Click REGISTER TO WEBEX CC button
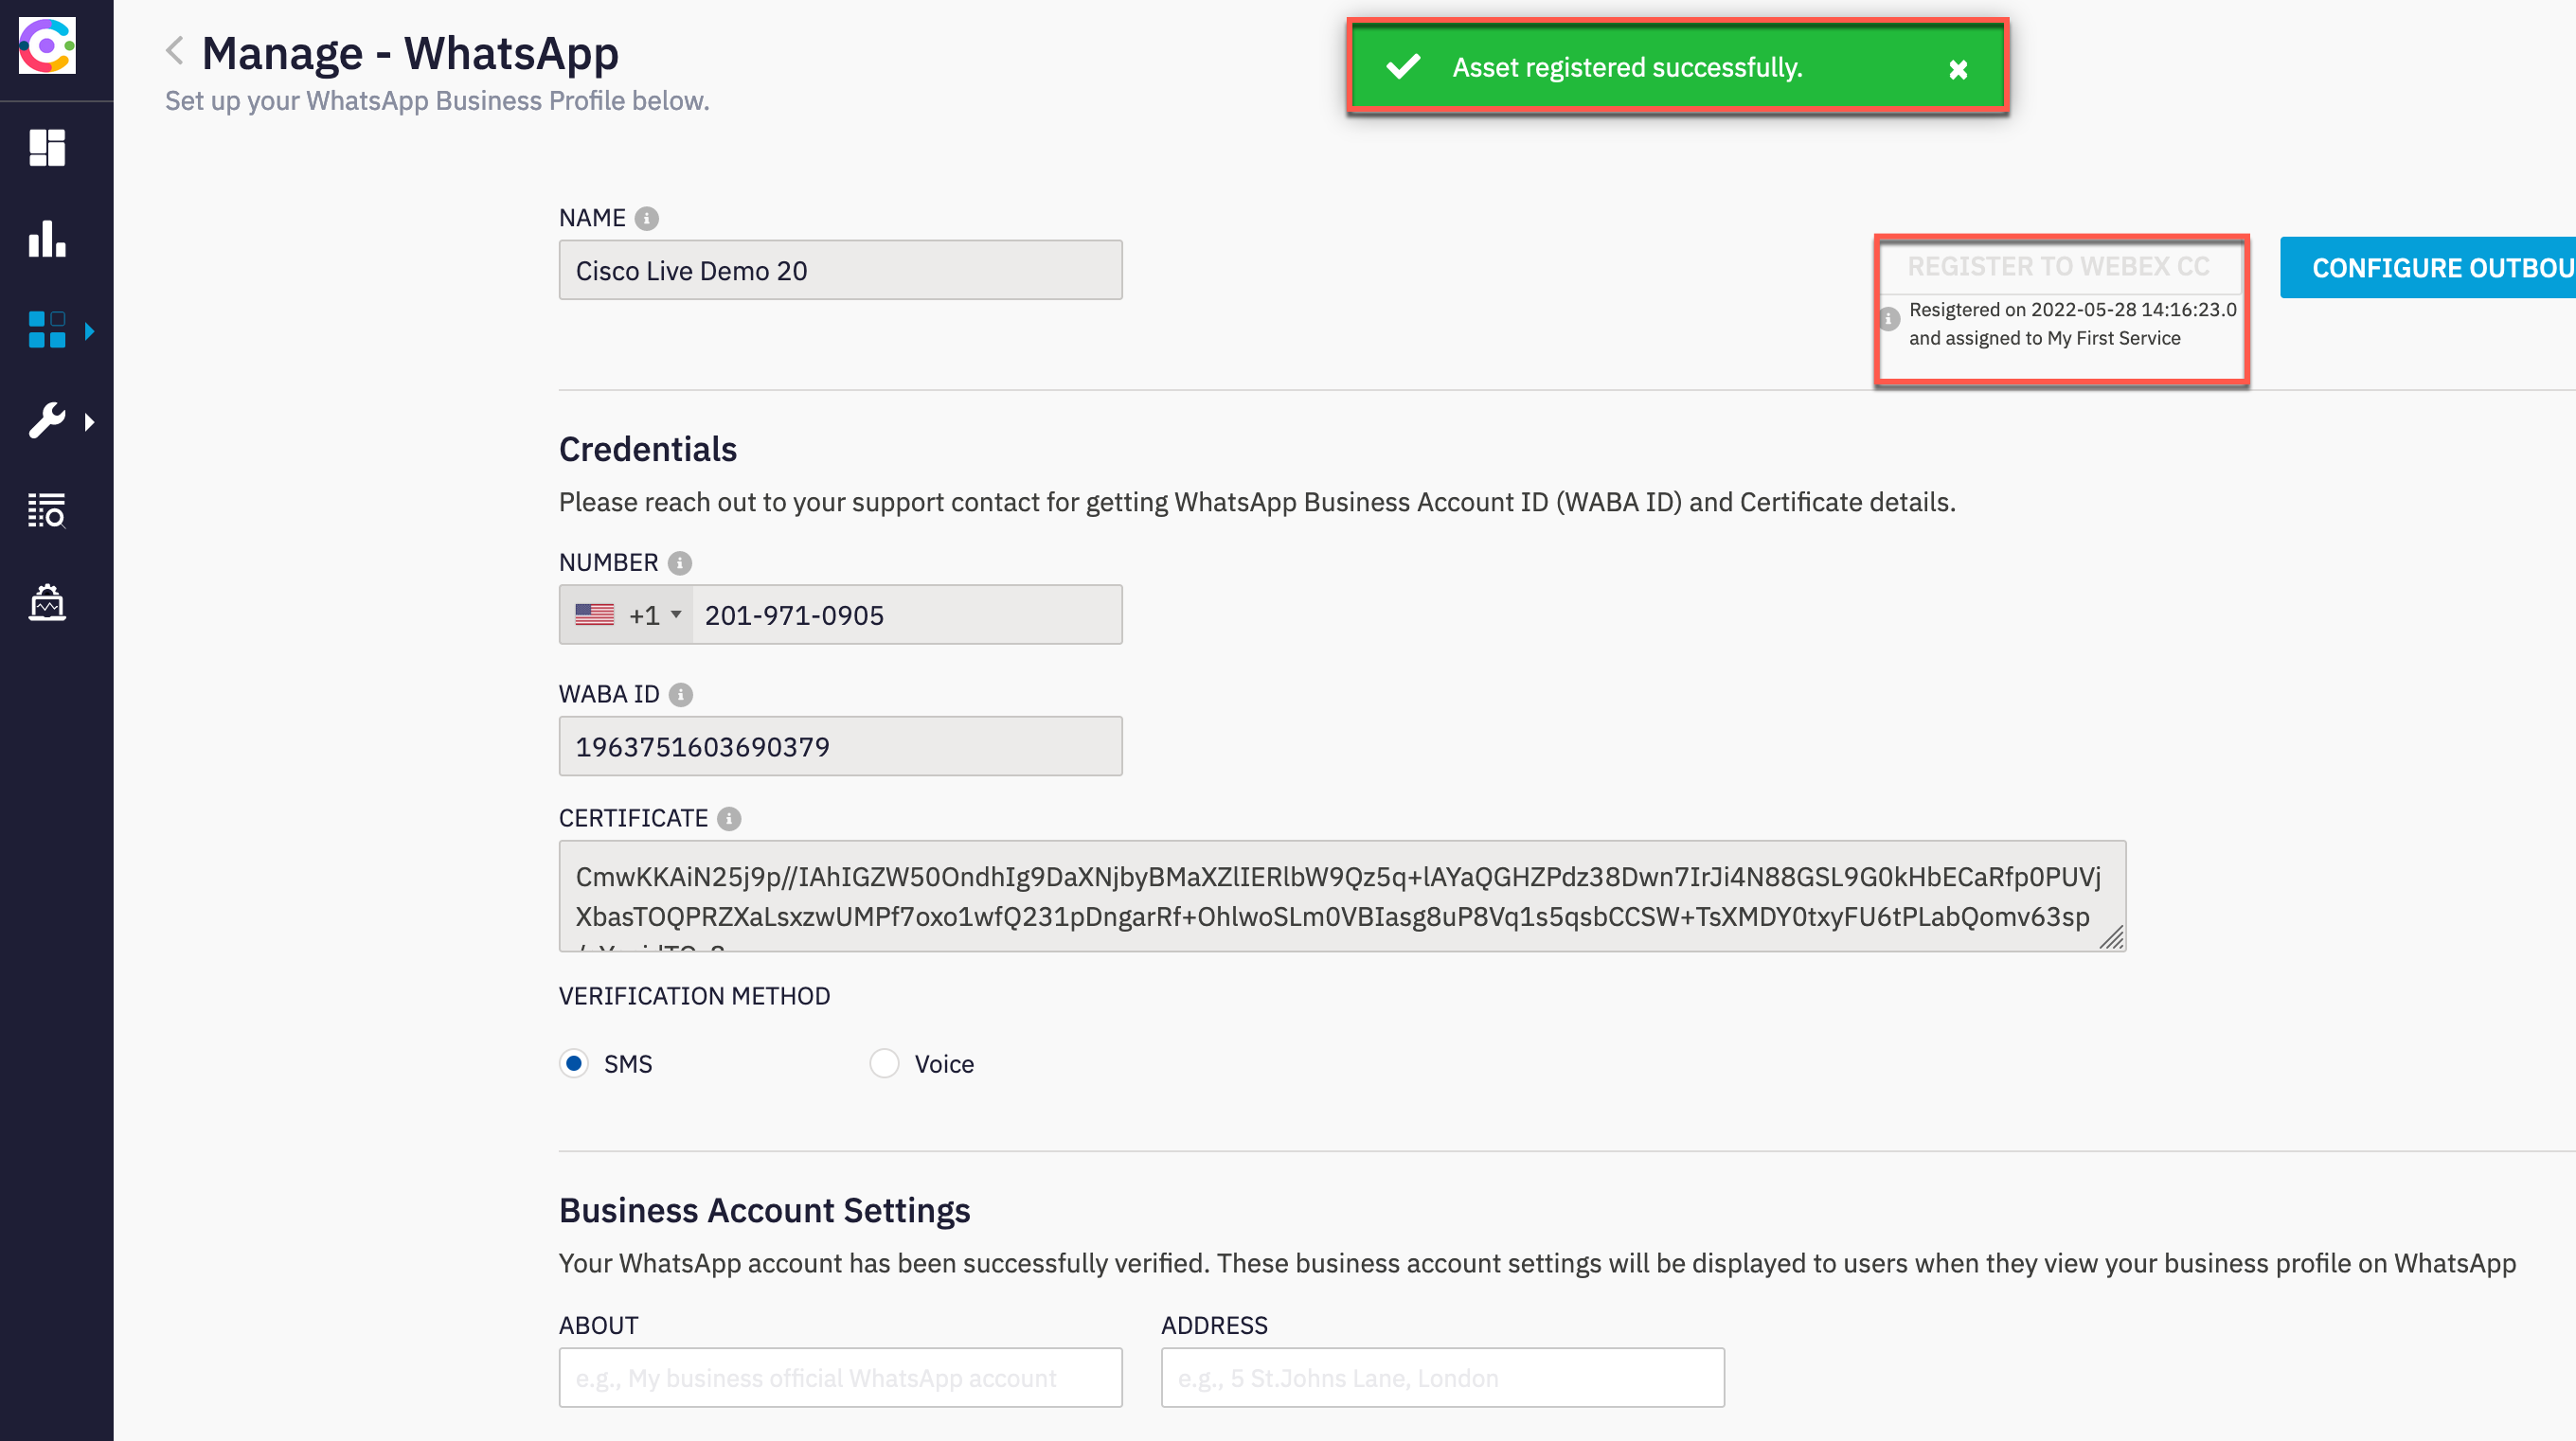2576x1441 pixels. (2058, 269)
